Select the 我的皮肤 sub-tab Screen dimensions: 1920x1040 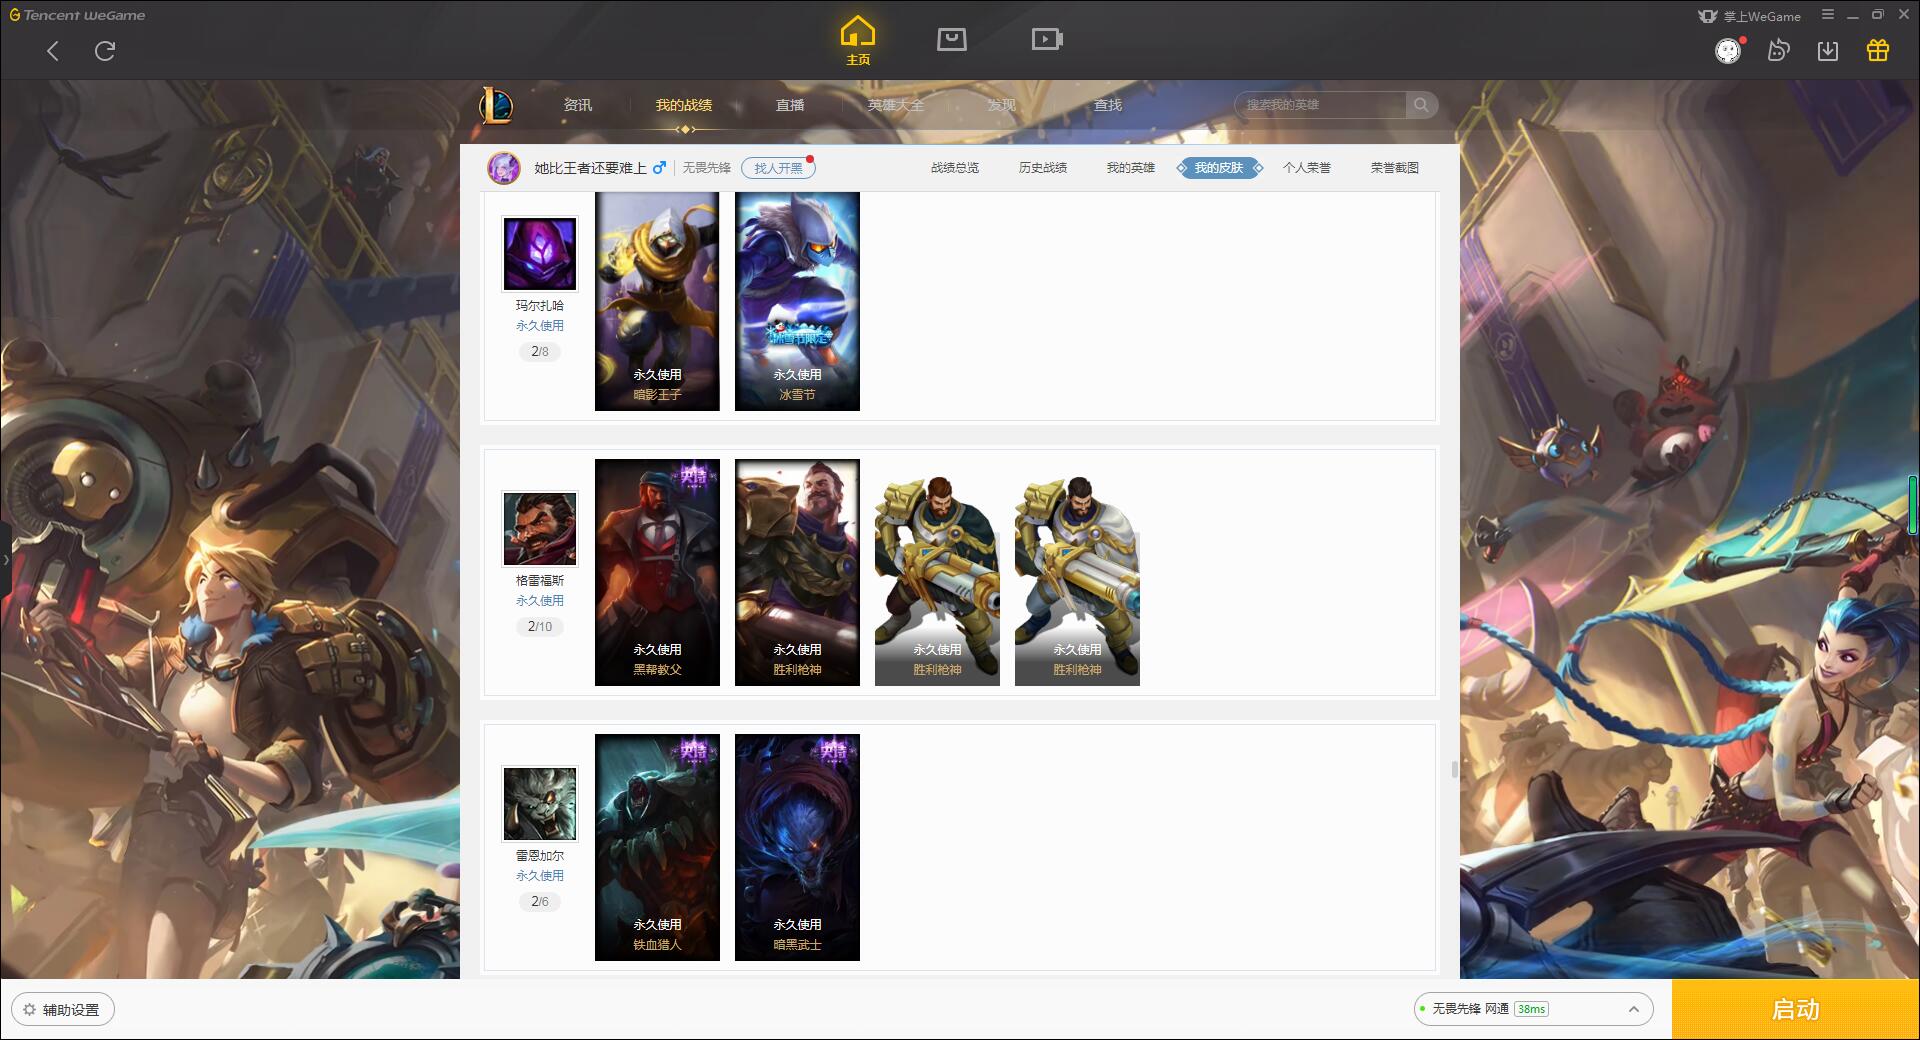(x=1219, y=168)
